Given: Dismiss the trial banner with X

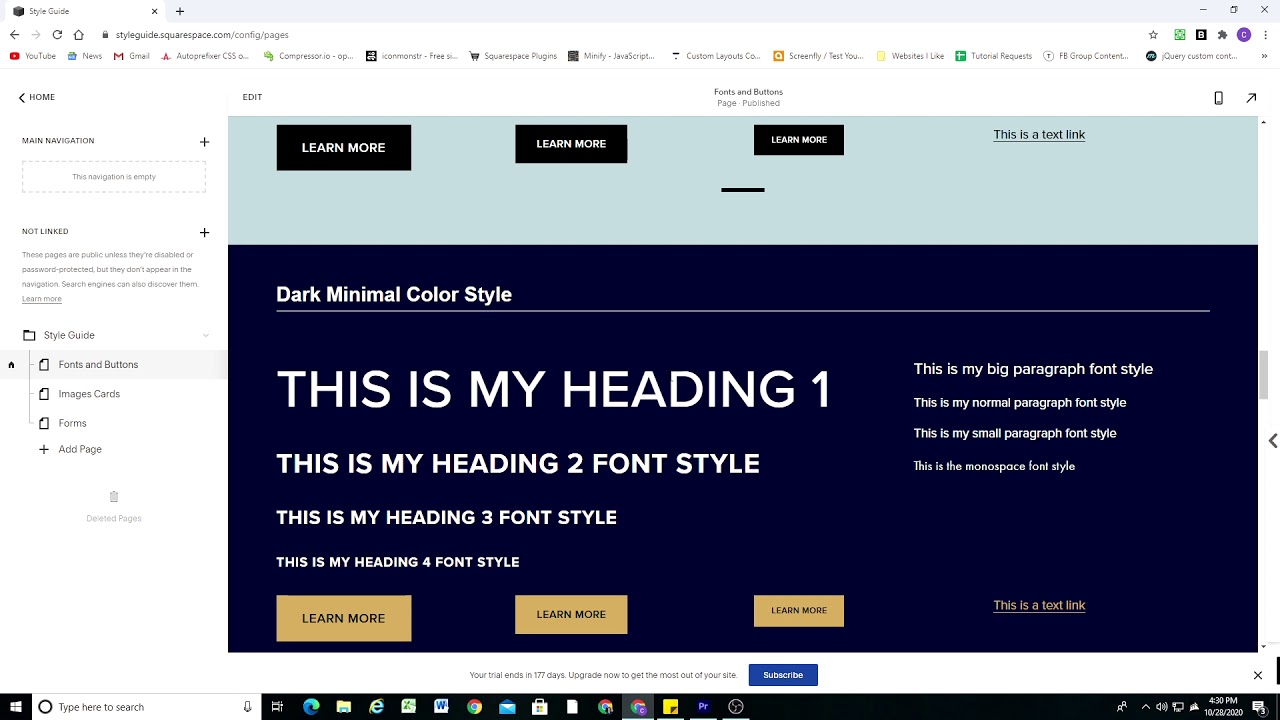Looking at the screenshot, I should click(1258, 675).
